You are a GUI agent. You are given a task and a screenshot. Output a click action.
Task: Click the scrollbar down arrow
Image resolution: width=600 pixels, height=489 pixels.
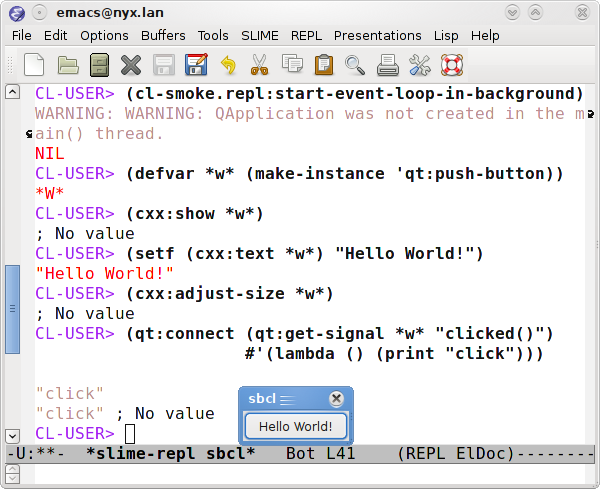[12, 435]
